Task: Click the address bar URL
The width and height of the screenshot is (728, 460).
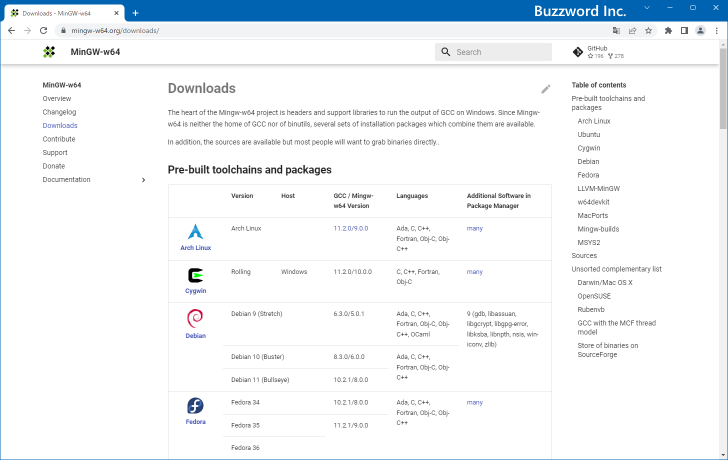Action: [x=115, y=31]
